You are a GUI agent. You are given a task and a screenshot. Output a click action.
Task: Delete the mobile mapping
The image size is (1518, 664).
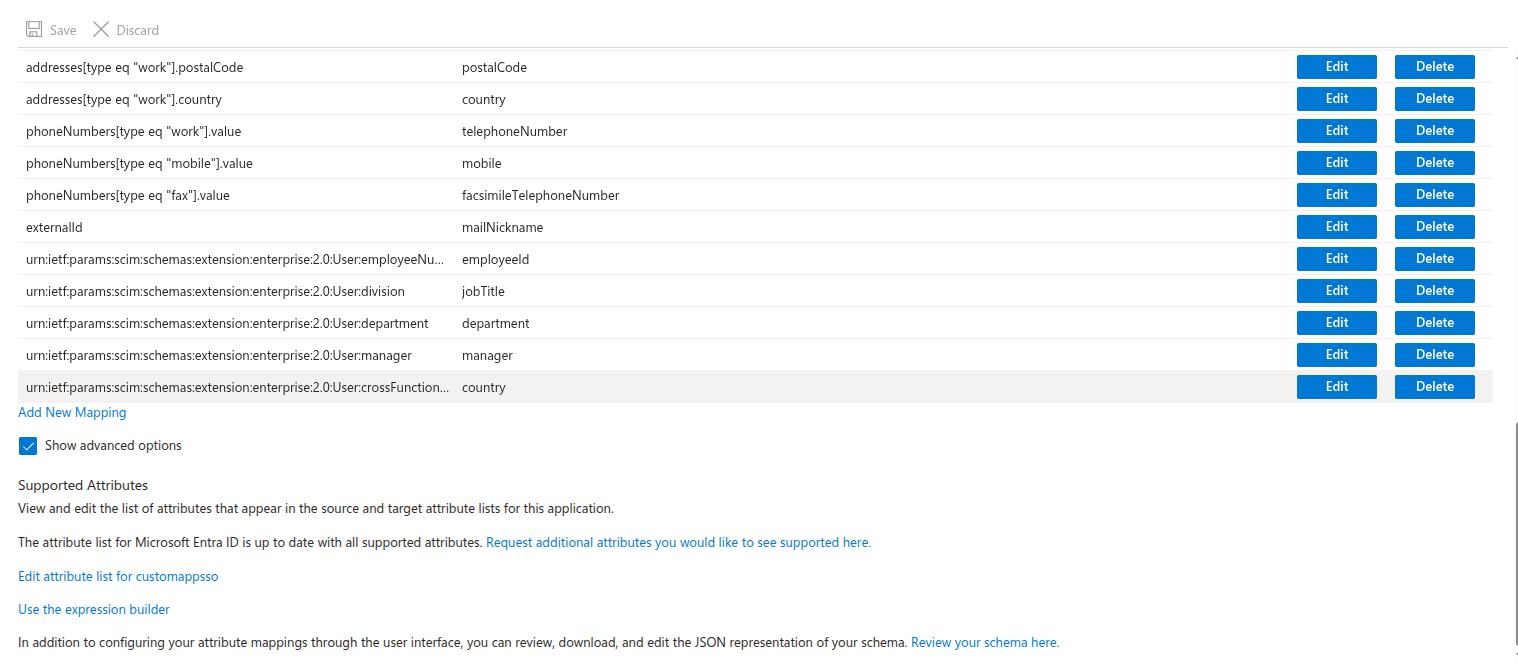[x=1435, y=163]
